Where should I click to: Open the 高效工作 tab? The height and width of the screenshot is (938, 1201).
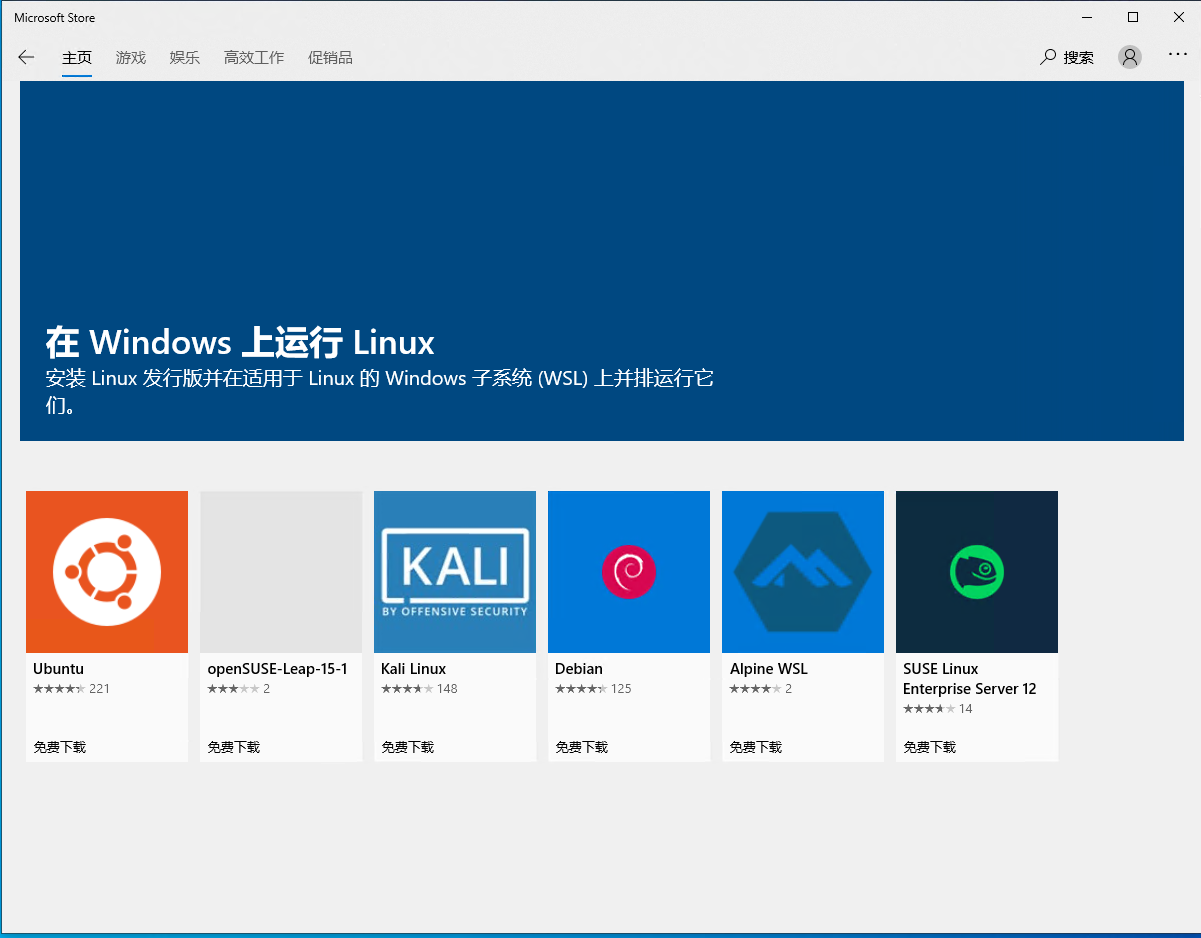(x=254, y=58)
